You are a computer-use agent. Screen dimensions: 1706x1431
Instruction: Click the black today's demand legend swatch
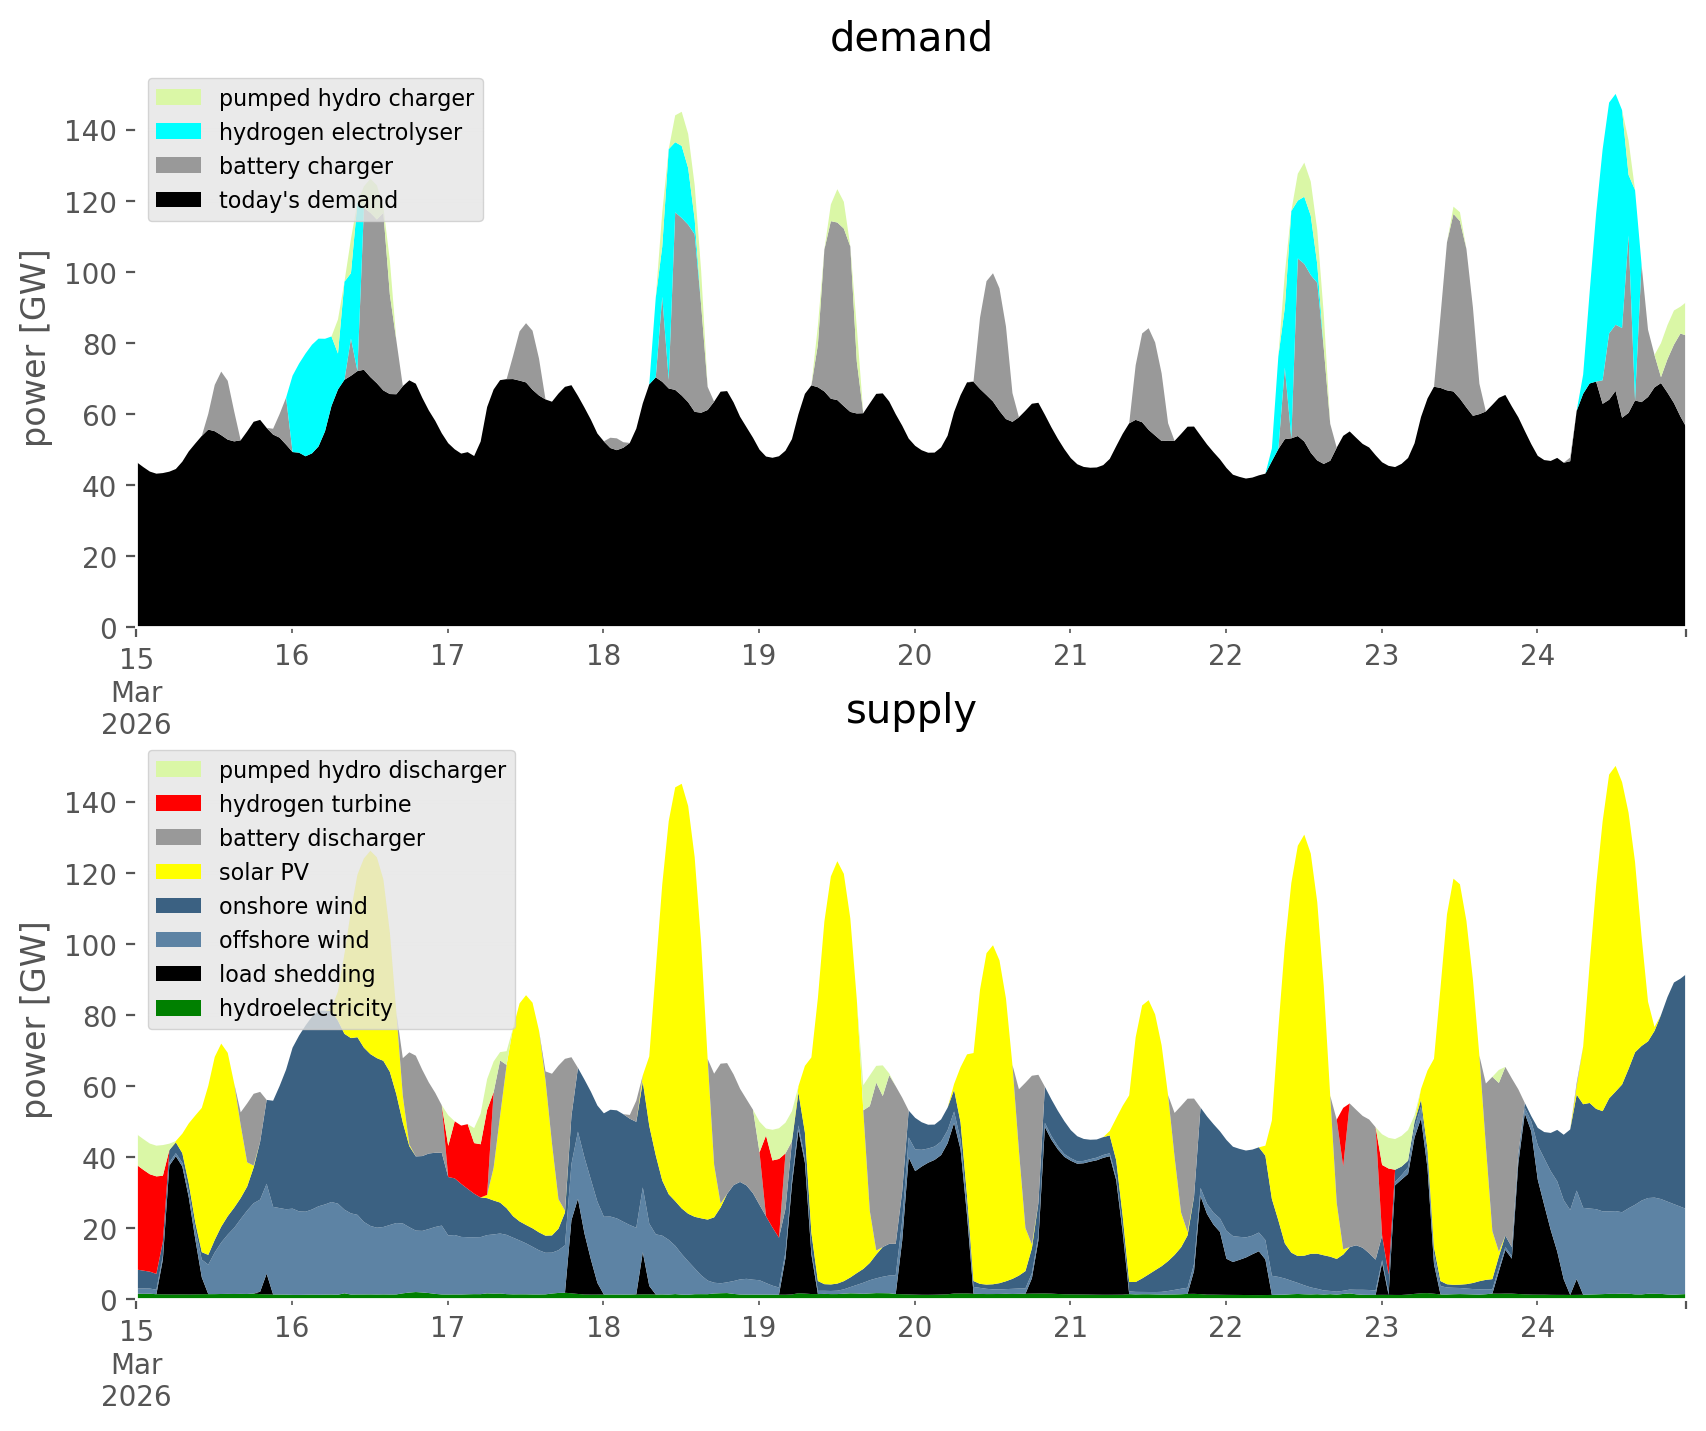[179, 200]
